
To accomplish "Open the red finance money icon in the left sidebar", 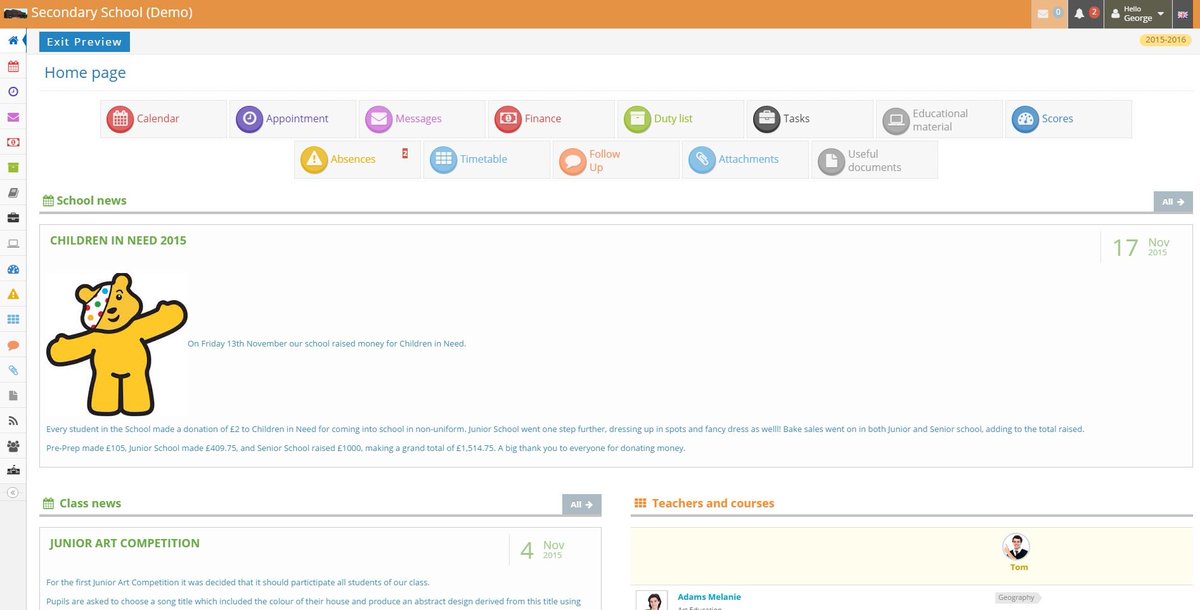I will (13, 142).
